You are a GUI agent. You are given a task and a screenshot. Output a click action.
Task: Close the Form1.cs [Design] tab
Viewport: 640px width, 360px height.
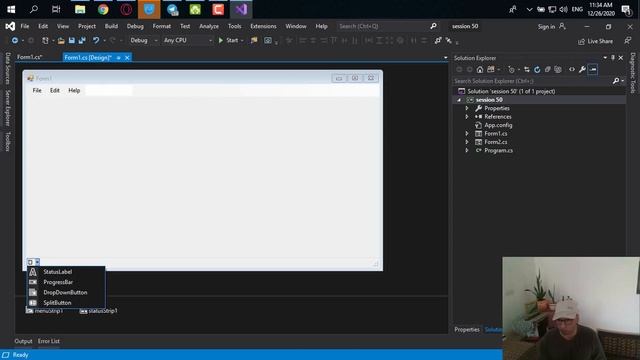point(127,58)
